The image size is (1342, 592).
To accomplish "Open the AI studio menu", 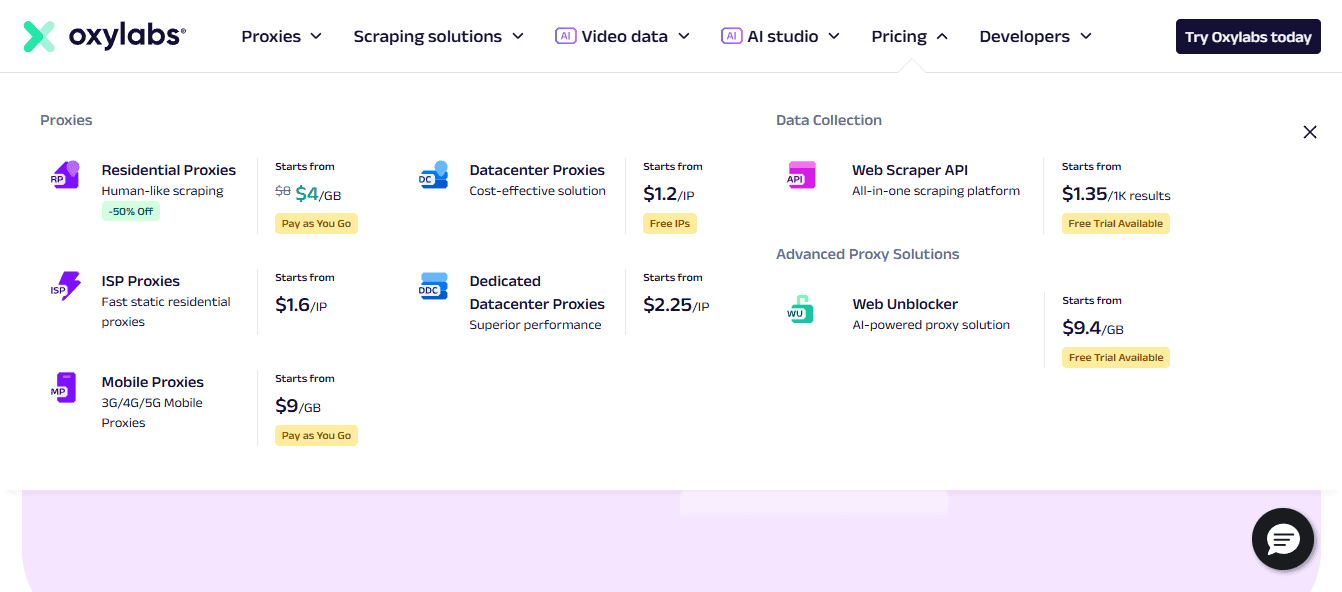I will (x=783, y=36).
